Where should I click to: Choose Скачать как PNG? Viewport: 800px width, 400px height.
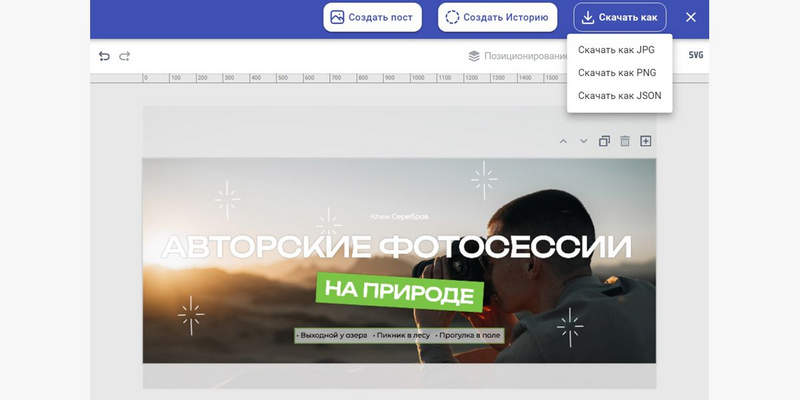619,73
